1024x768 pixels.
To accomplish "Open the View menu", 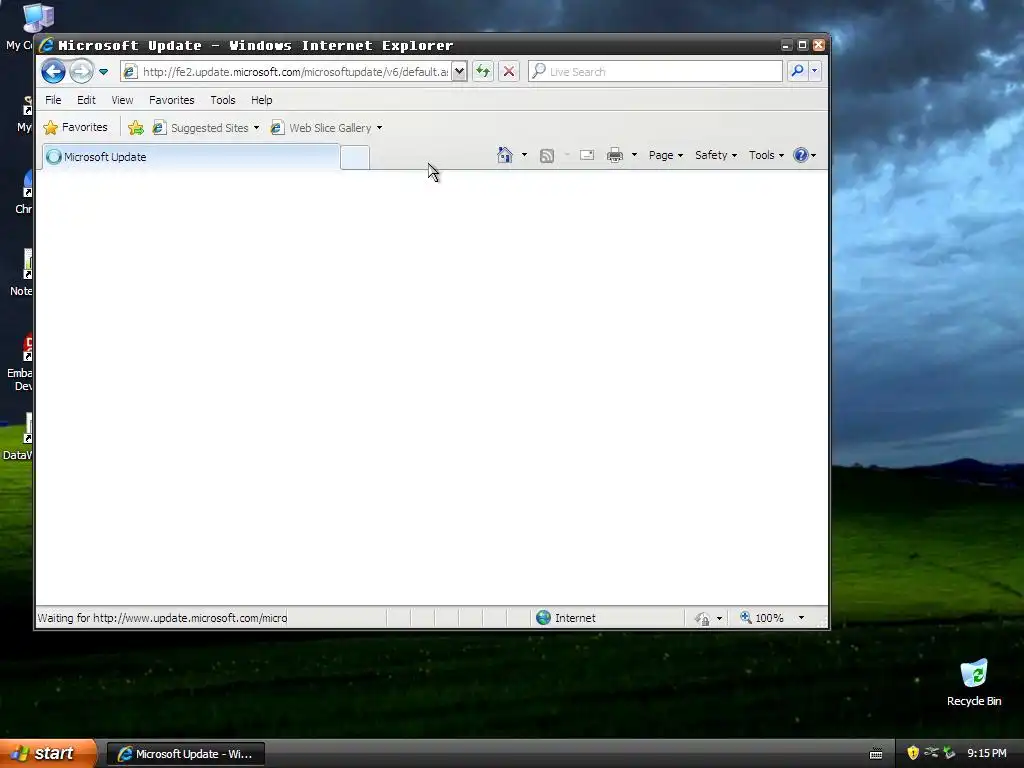I will click(122, 100).
